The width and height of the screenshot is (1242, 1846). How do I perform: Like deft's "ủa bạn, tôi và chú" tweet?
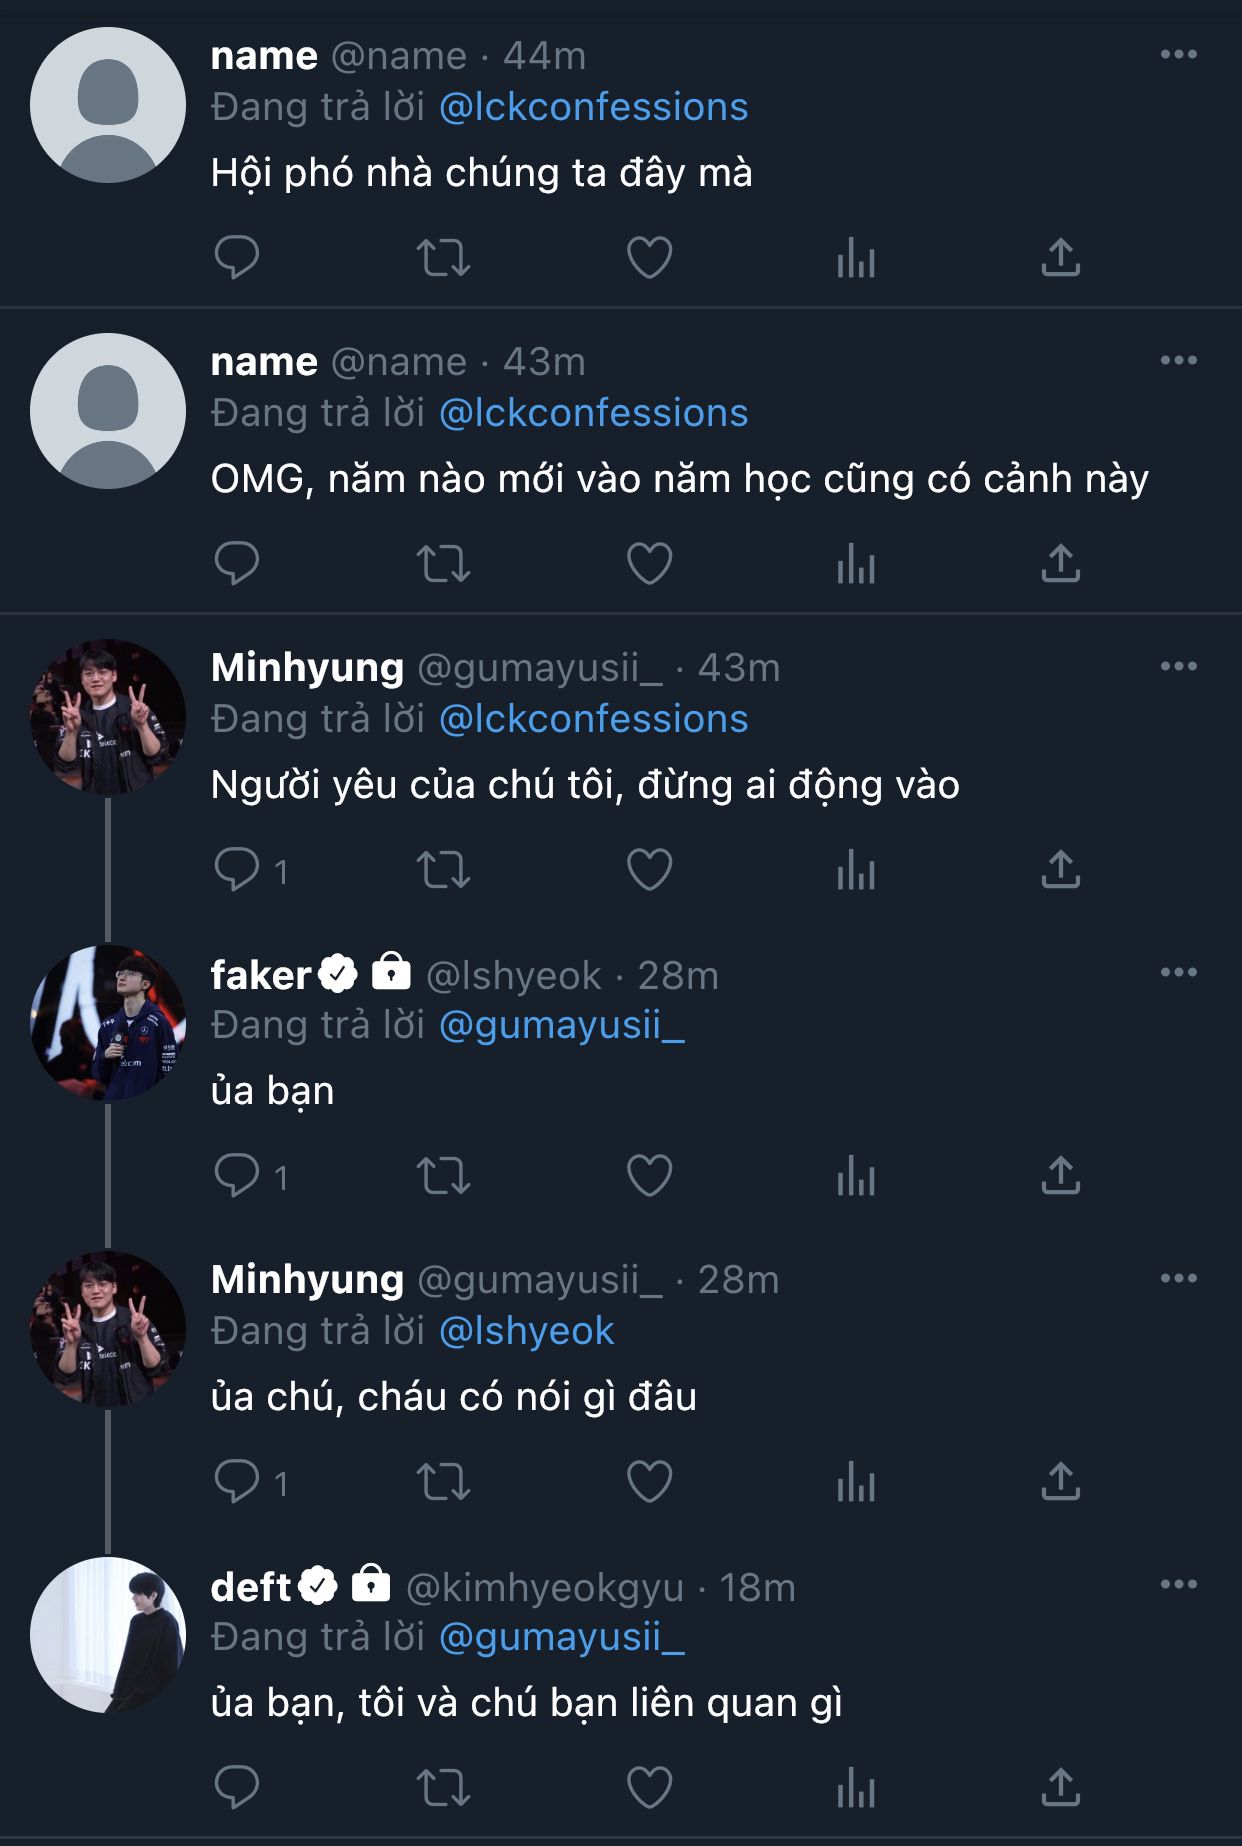click(649, 1788)
